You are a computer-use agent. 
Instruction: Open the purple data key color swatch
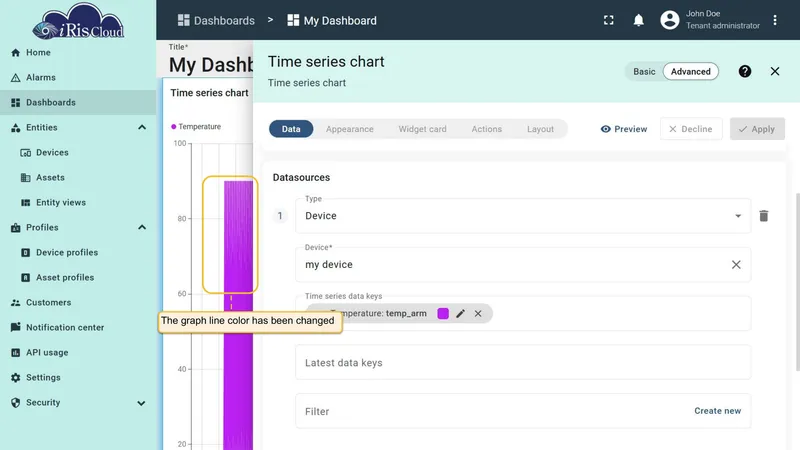(x=443, y=314)
